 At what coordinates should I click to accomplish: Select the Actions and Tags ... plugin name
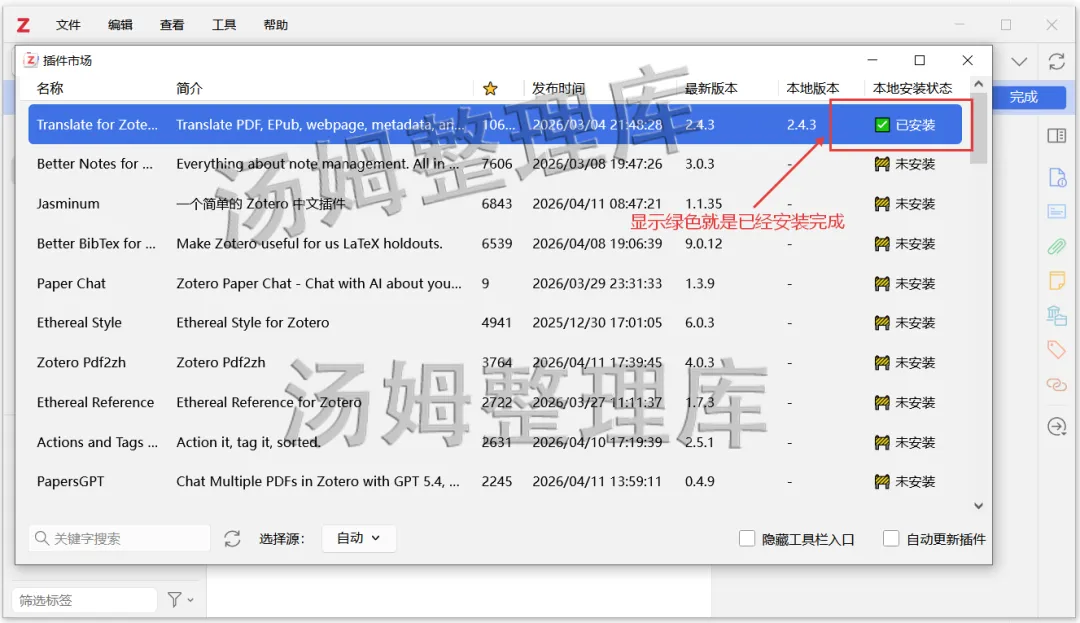point(97,443)
